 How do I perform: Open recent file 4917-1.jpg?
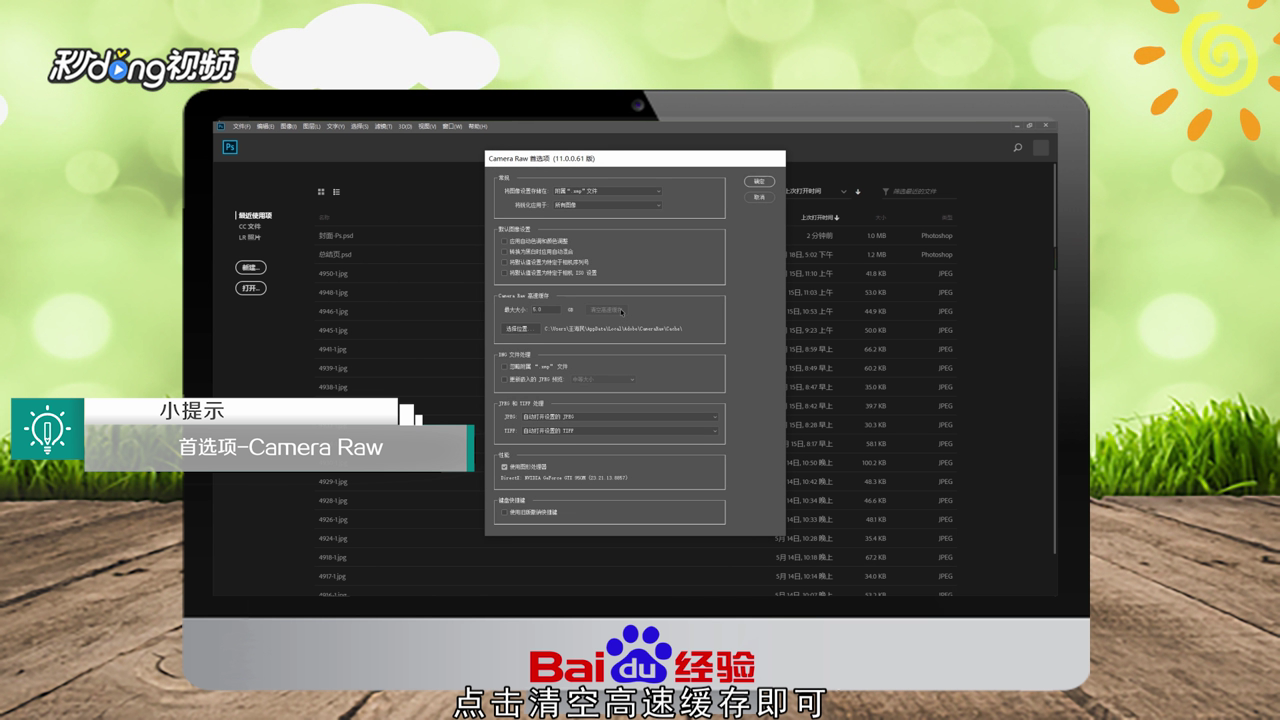[x=333, y=577]
